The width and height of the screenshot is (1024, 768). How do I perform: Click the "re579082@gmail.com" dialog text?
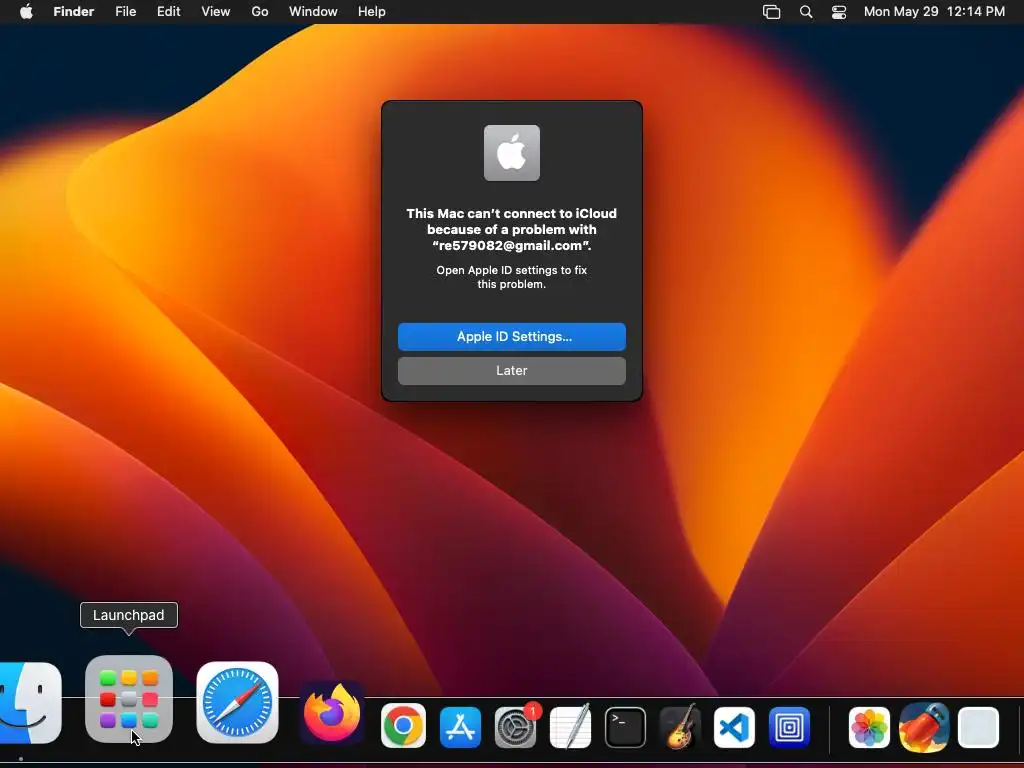click(512, 246)
